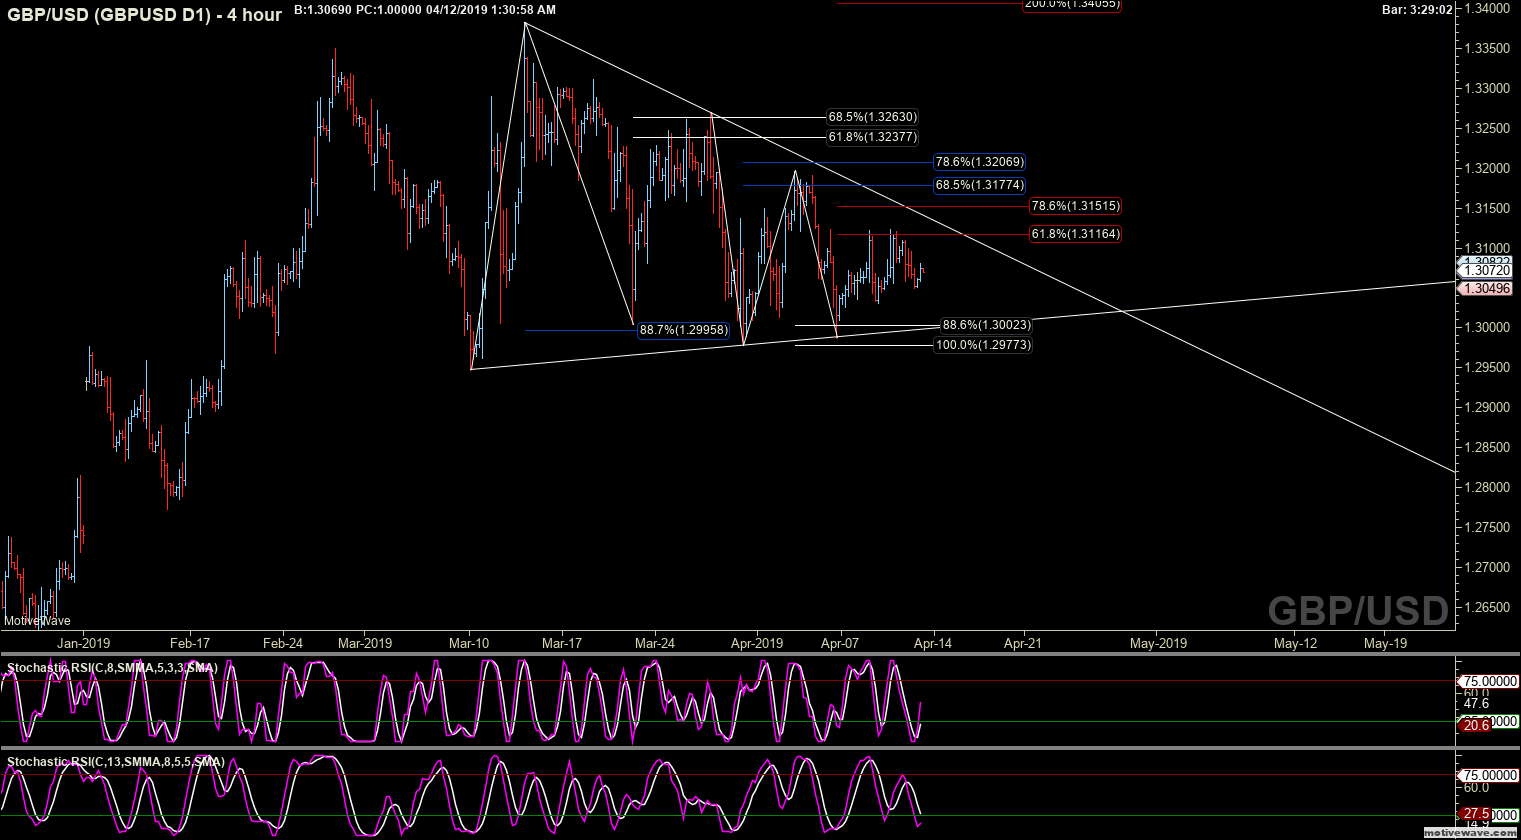Select the 68.5%(1.31774) Fibonacci label
The image size is (1521, 840).
[979, 185]
